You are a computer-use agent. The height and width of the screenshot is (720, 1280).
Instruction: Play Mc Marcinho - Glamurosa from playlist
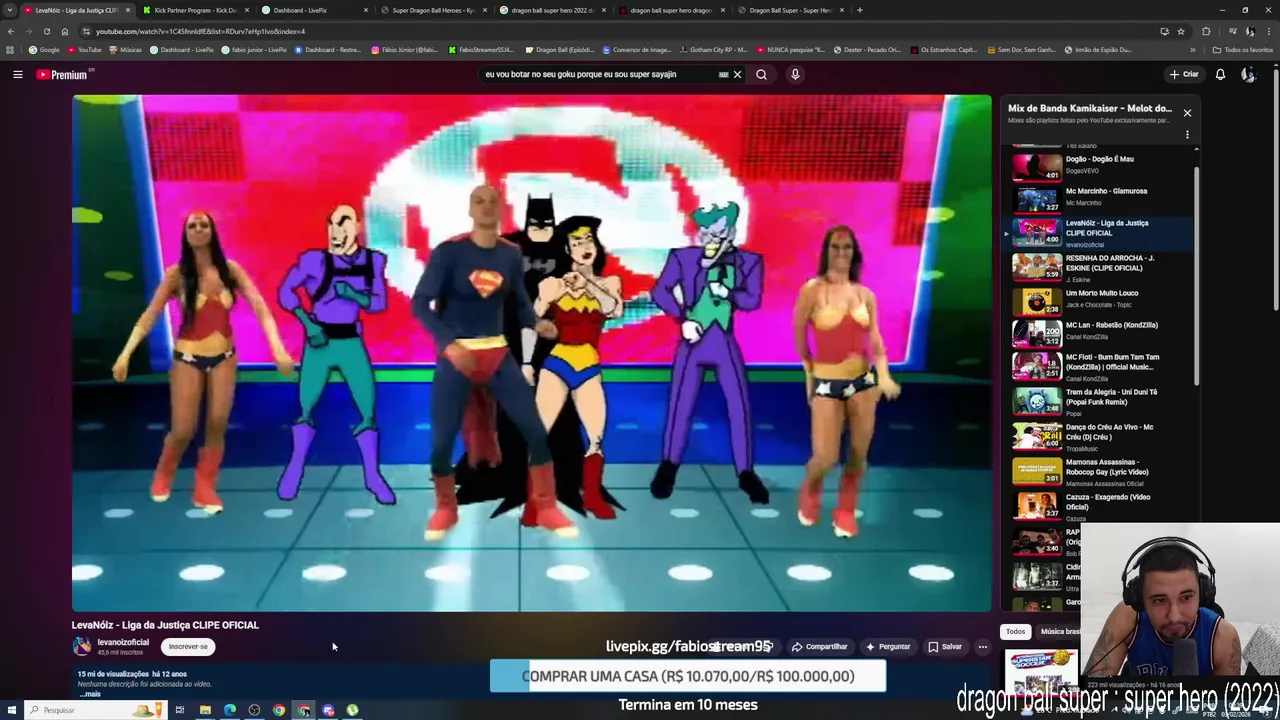(1098, 198)
